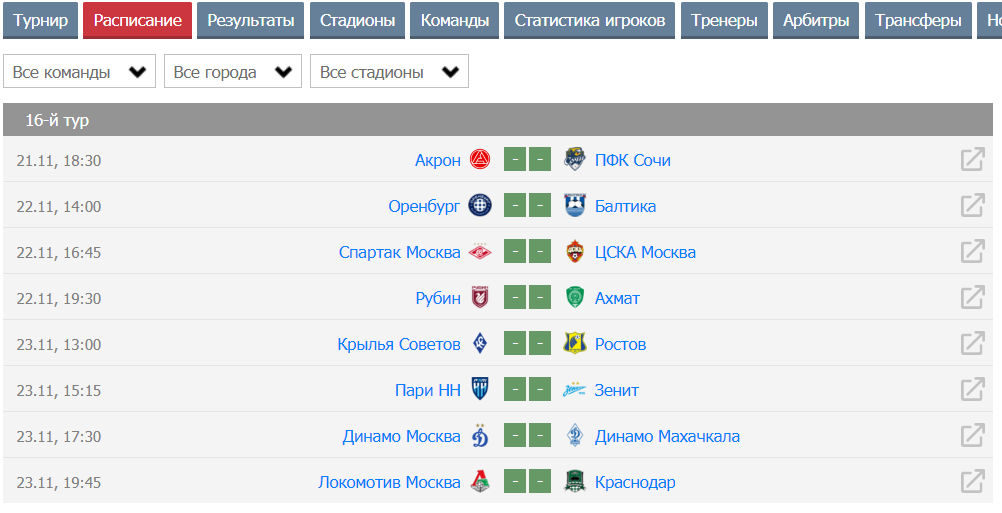Click the home score box for Пари НН match

click(515, 390)
